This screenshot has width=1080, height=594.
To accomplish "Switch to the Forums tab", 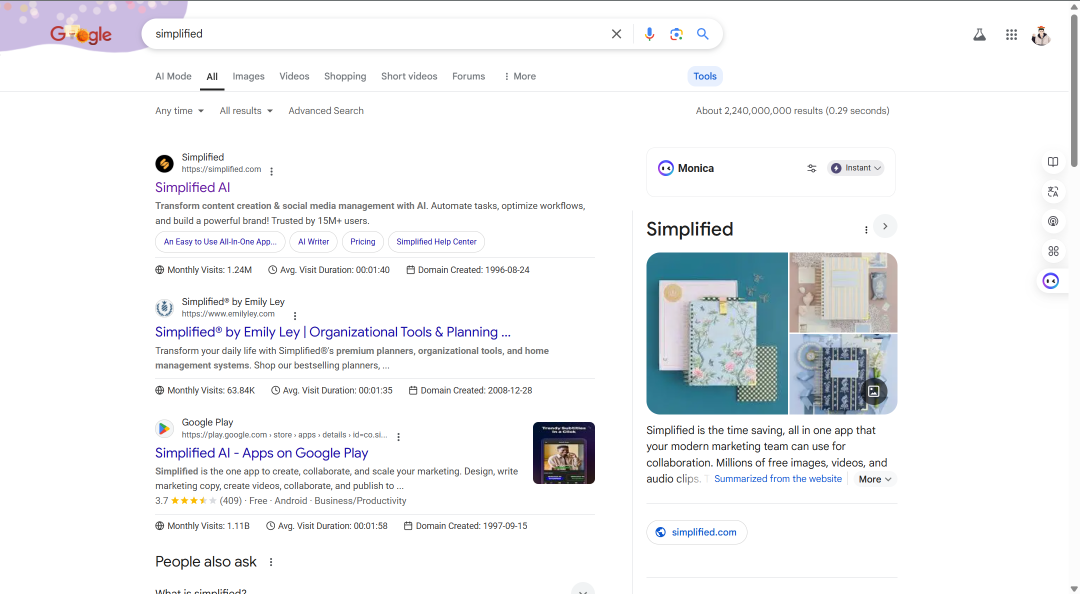I will pos(468,76).
